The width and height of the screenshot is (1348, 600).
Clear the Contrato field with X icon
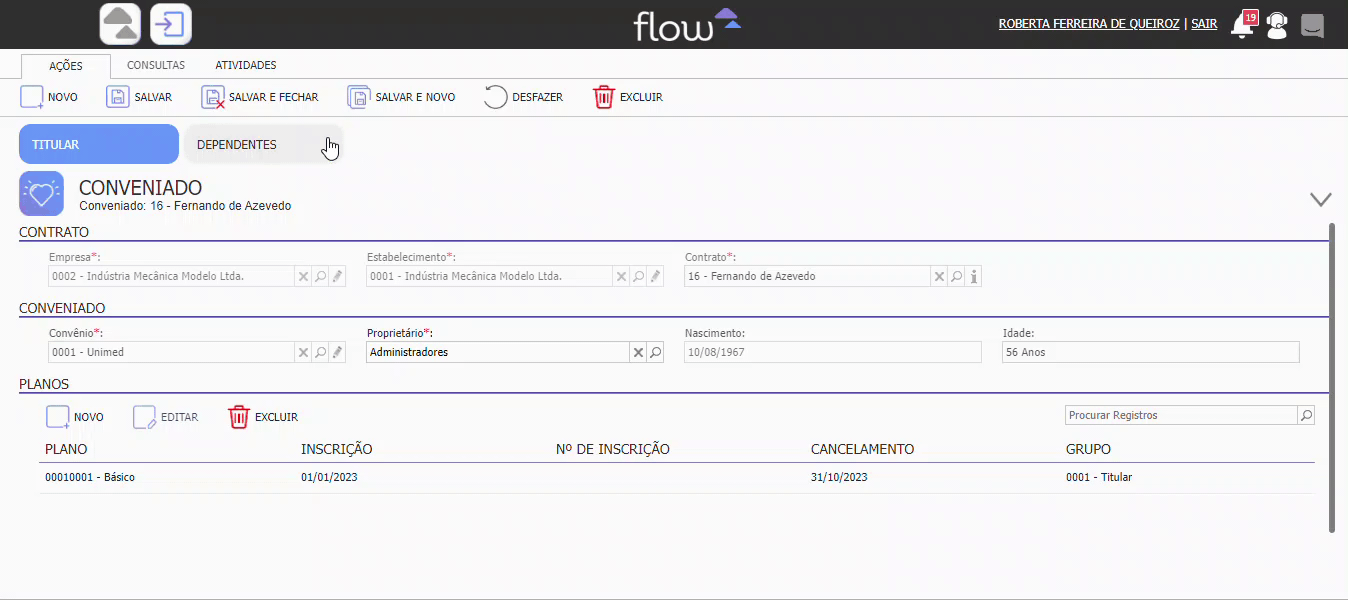[939, 276]
